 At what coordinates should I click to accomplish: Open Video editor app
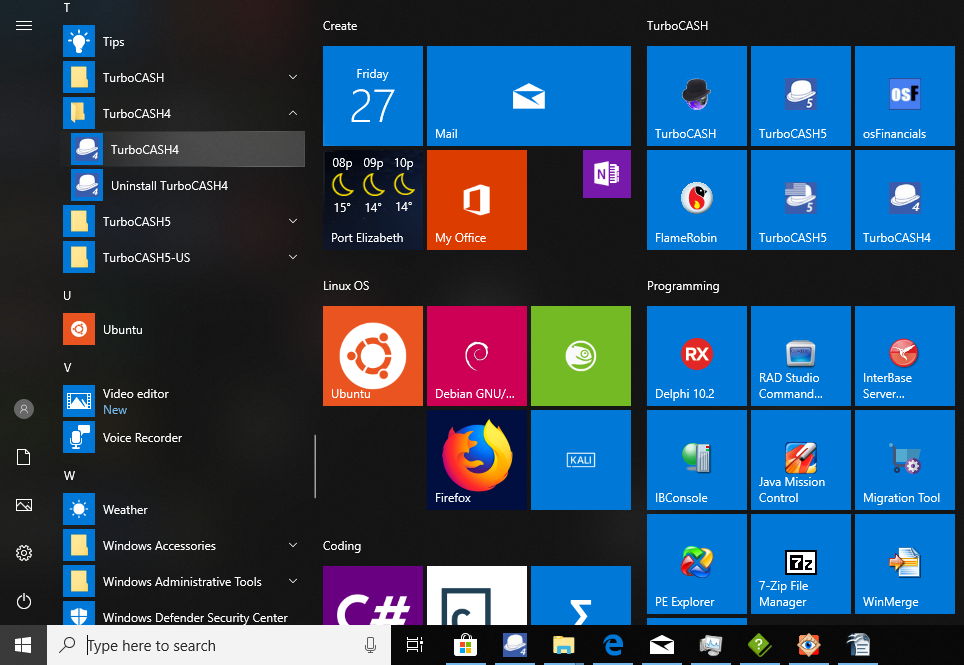click(183, 401)
